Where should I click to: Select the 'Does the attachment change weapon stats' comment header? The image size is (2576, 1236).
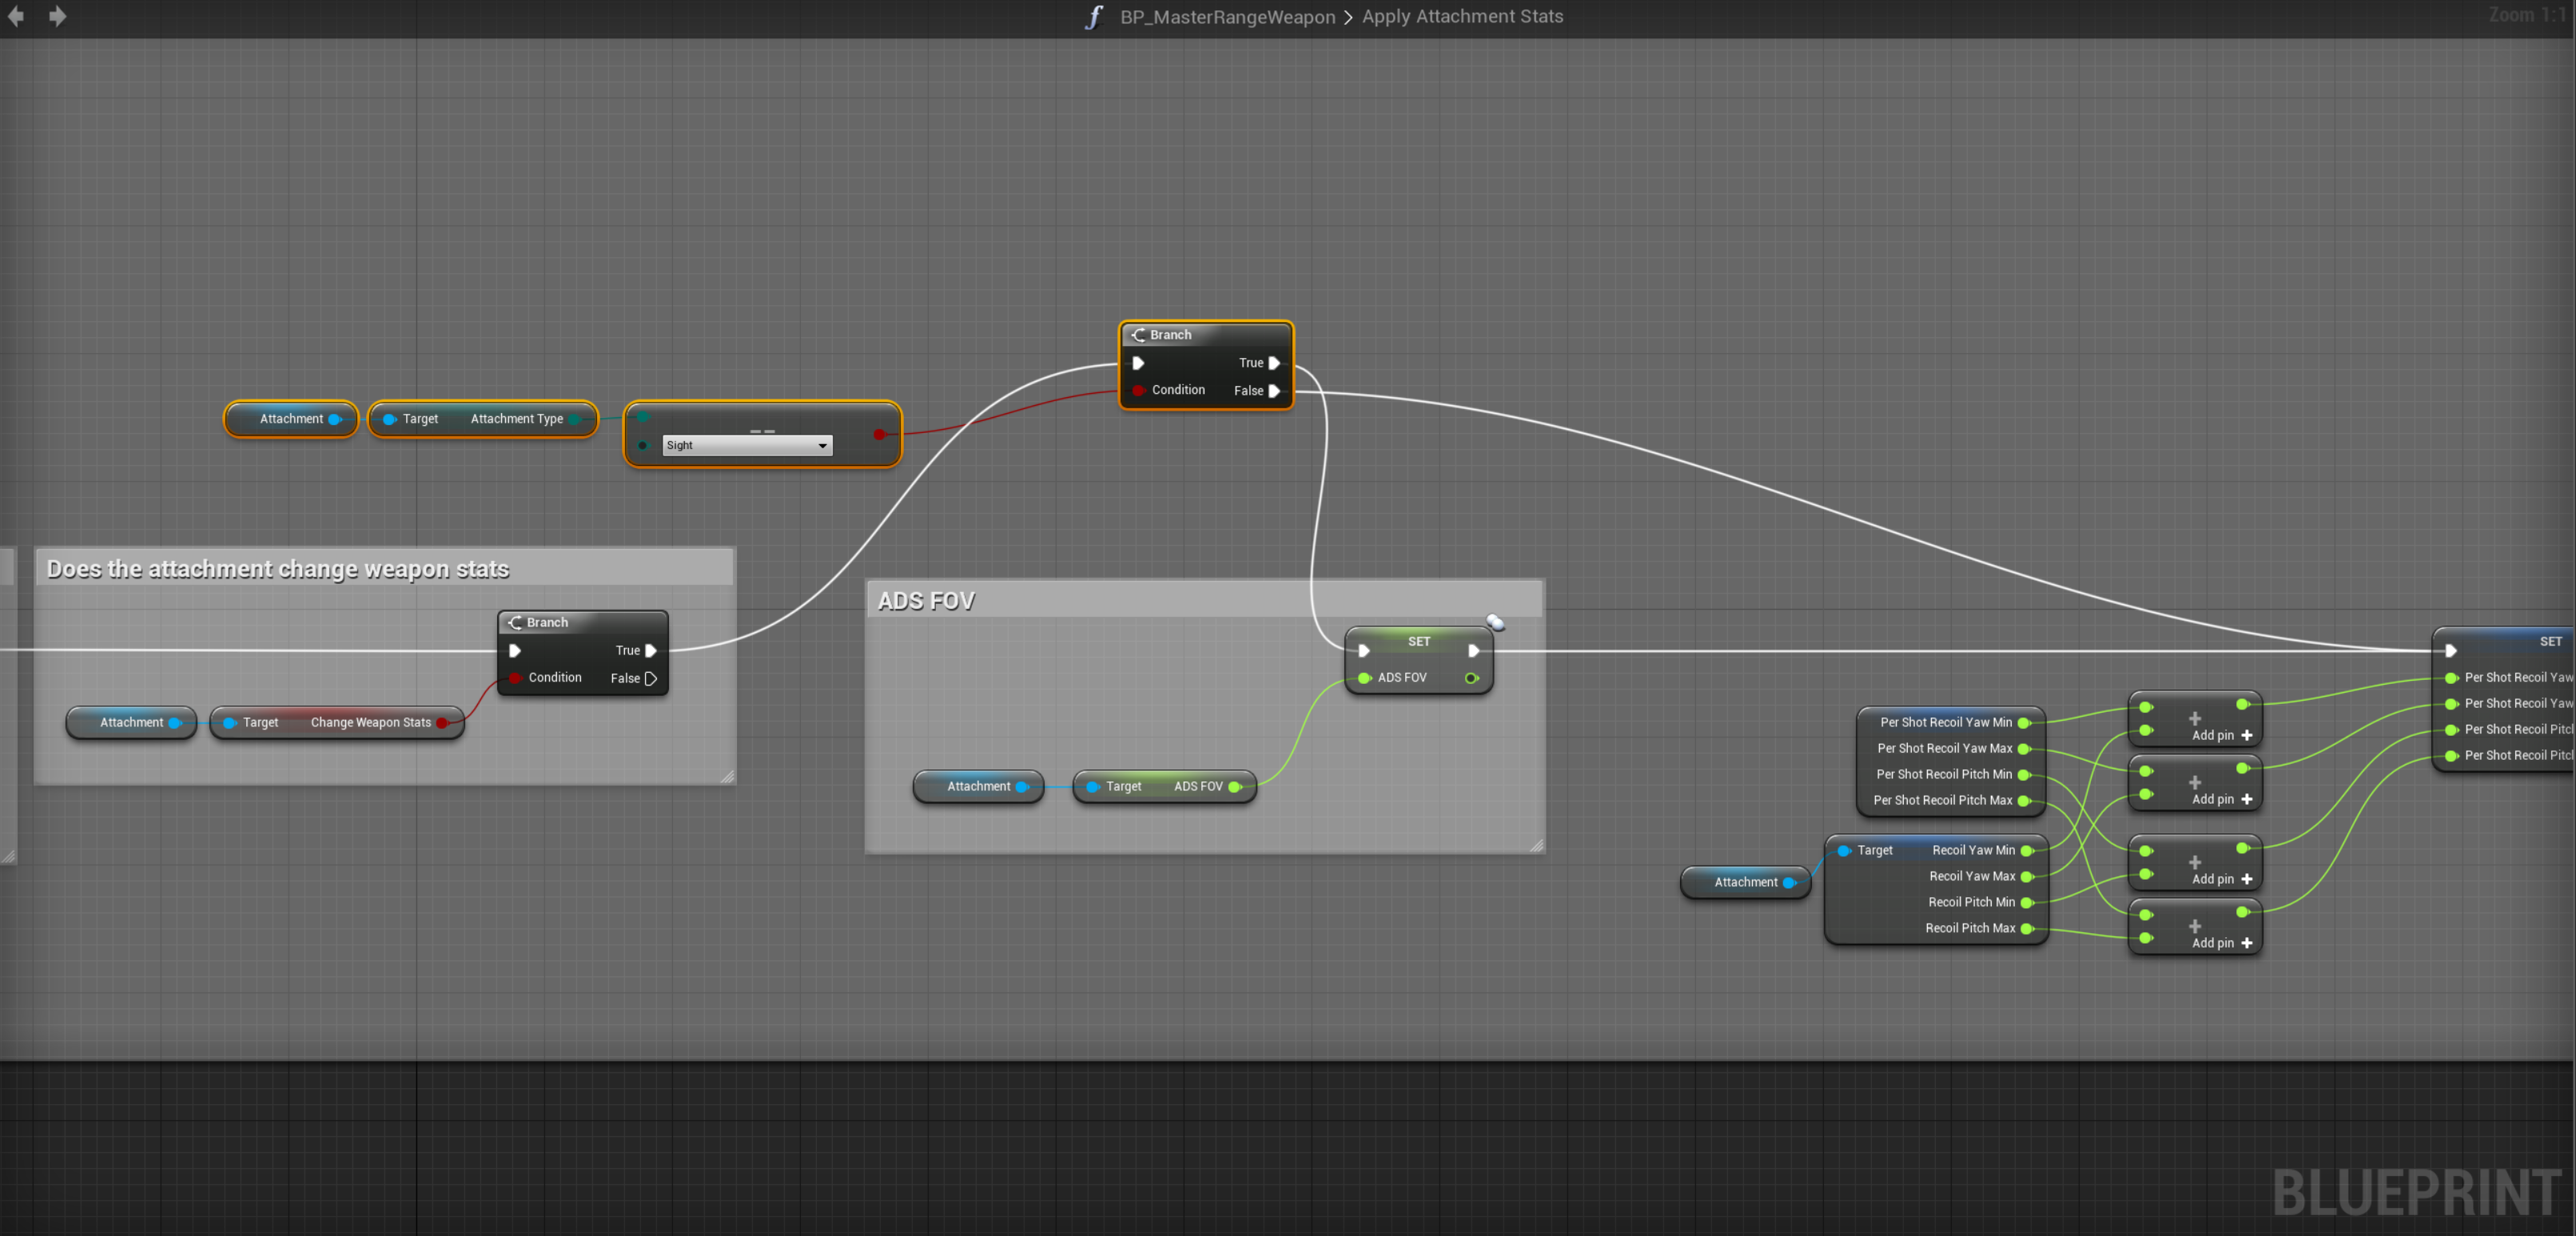coord(278,569)
